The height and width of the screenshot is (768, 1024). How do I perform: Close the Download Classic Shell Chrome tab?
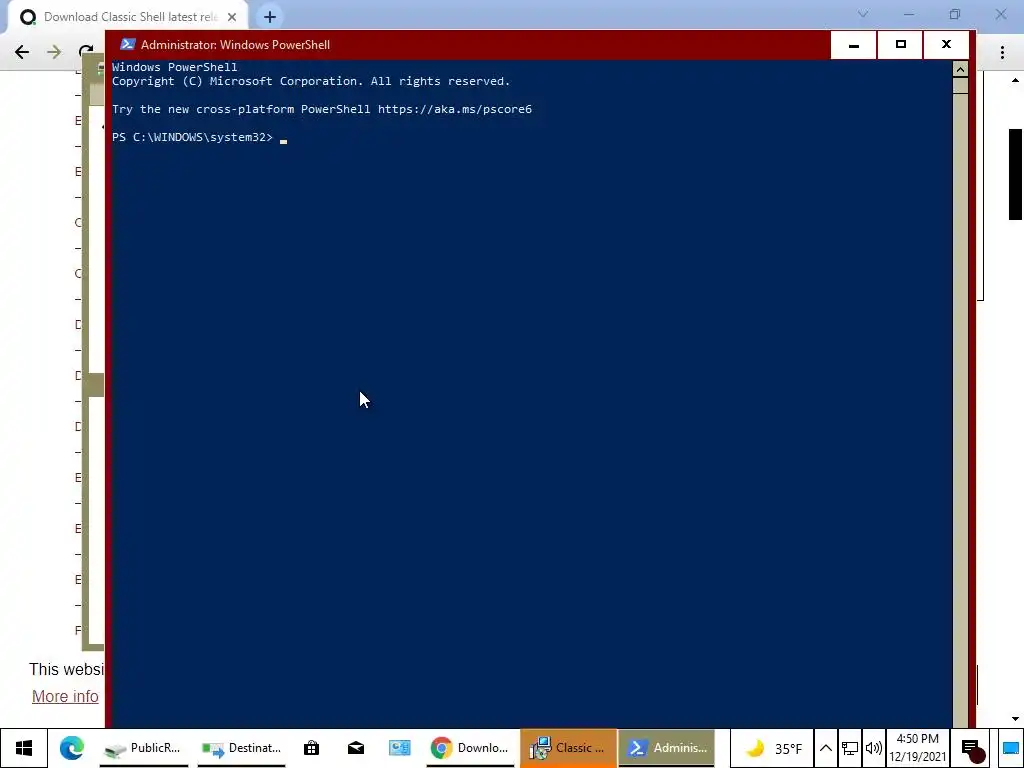[x=232, y=17]
